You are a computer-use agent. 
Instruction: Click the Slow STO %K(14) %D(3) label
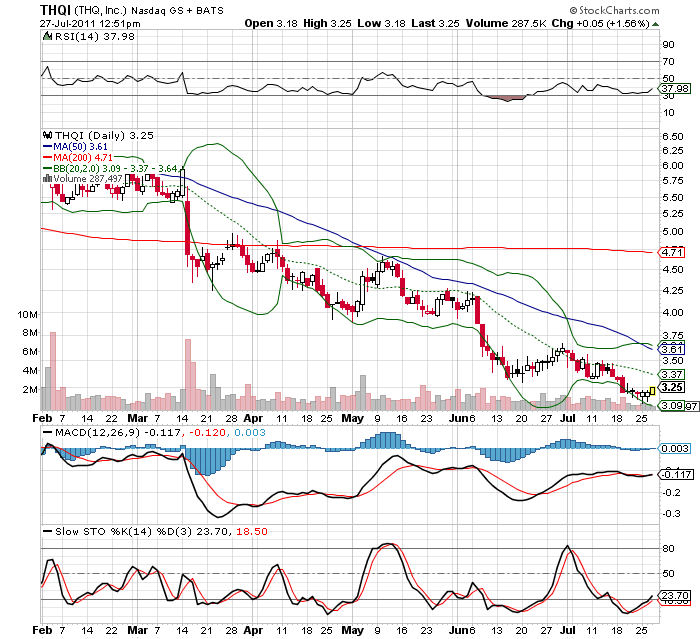(x=124, y=531)
